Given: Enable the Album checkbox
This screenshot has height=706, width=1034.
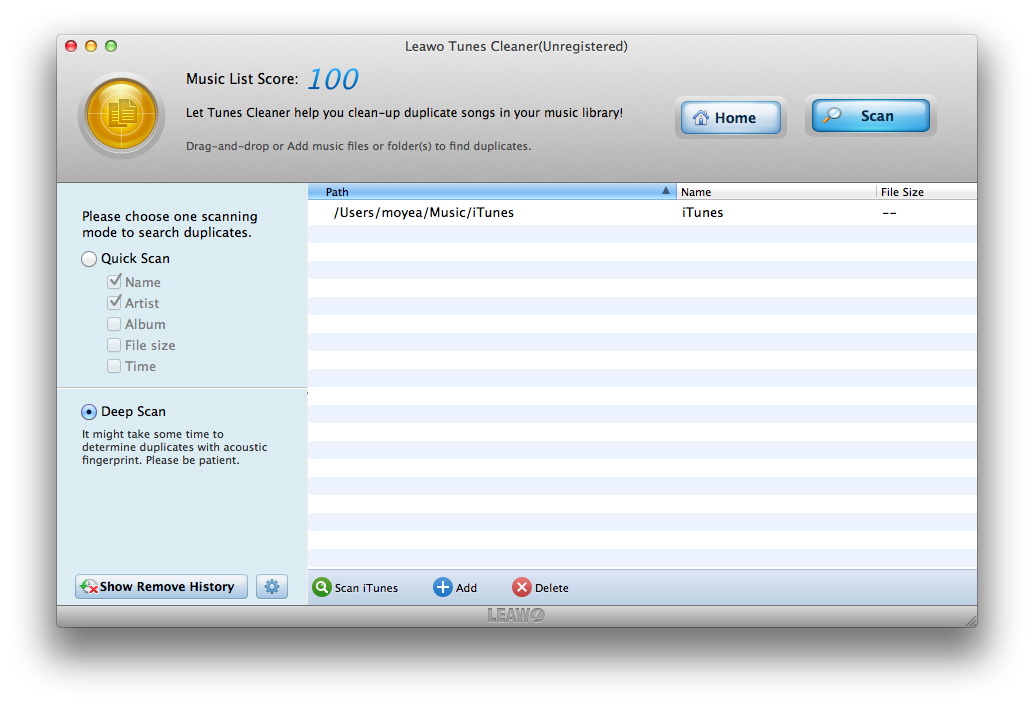Looking at the screenshot, I should tap(115, 324).
